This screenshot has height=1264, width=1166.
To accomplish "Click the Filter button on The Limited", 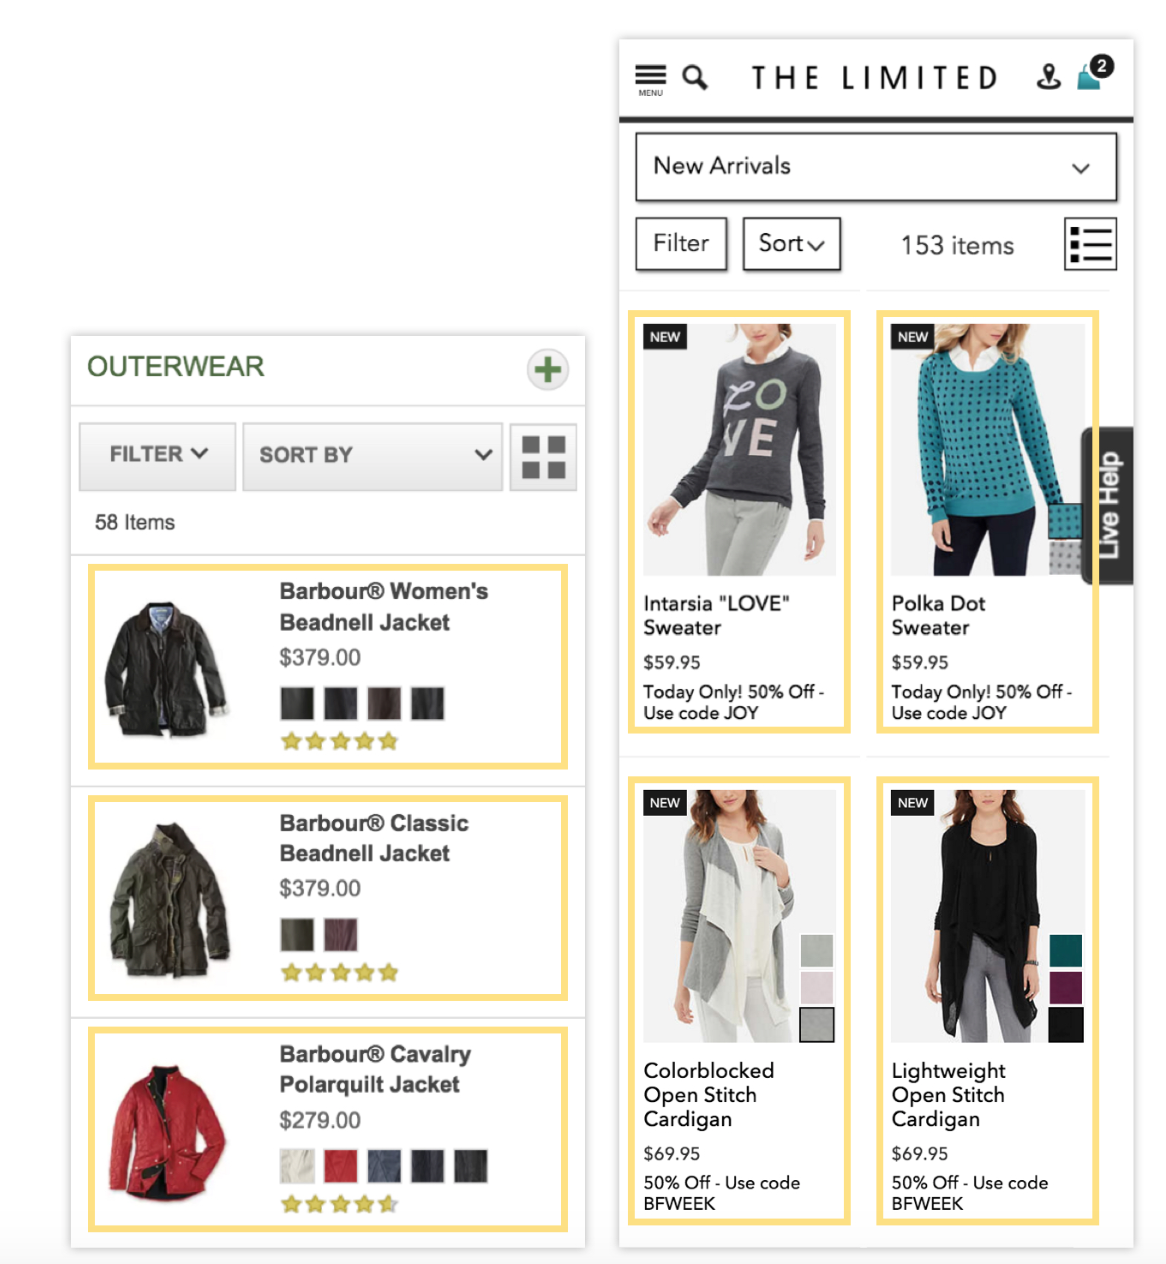I will (x=681, y=244).
